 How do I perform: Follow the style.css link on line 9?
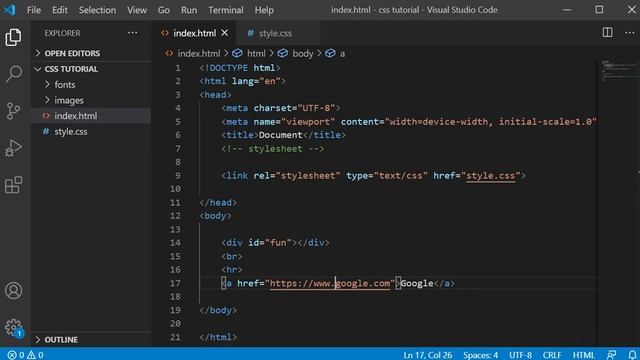click(x=491, y=176)
